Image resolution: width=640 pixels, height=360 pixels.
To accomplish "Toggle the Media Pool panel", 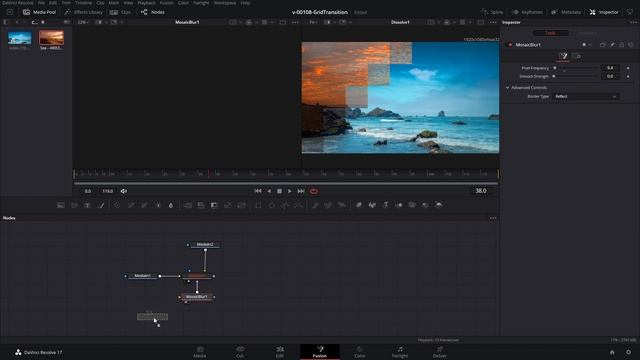I will 39,12.
